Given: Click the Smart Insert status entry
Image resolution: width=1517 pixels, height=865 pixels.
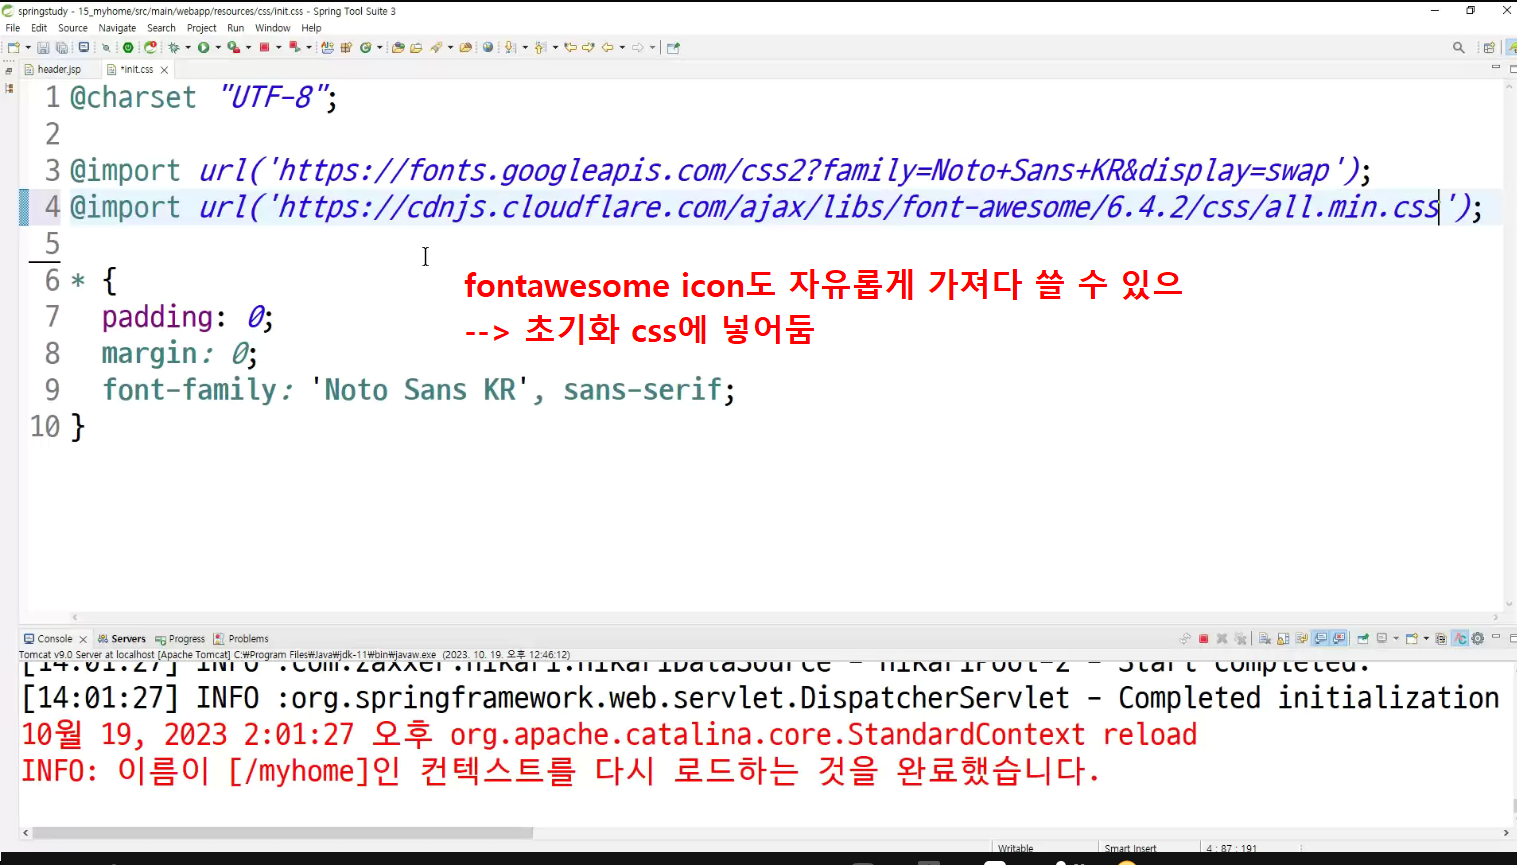Looking at the screenshot, I should click(1130, 848).
